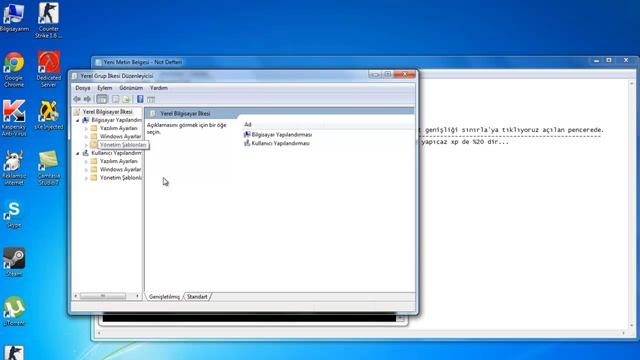Screen dimensions: 640x360
Task: Select Windows Ayarları under Bilgisayar Yapılandırması
Action: (120, 136)
